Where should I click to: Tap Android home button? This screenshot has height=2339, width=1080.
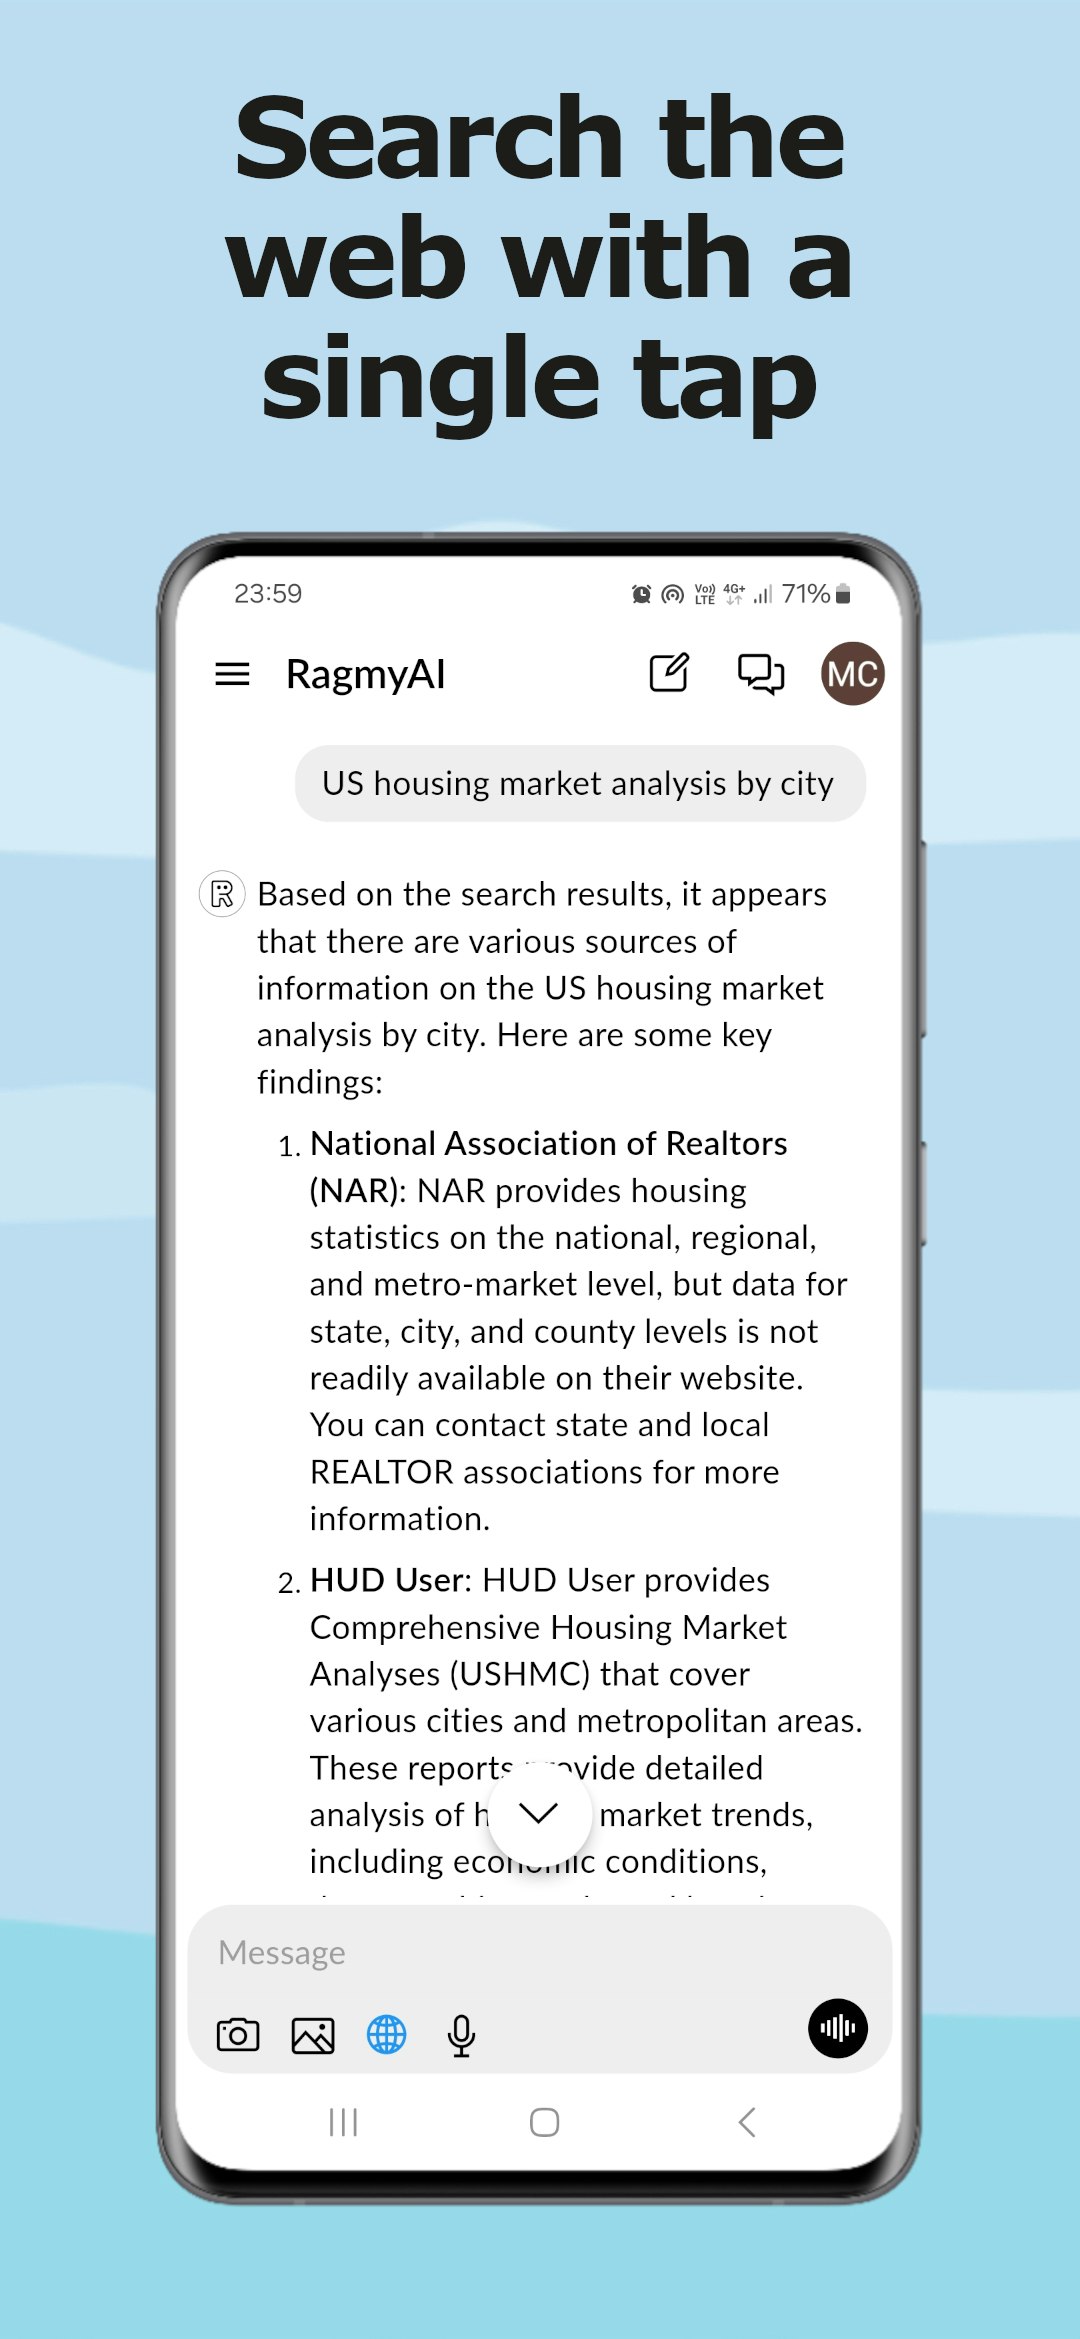click(544, 2122)
